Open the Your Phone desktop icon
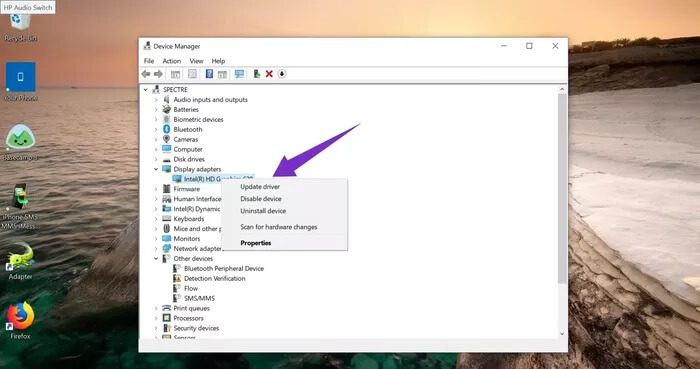The image size is (700, 369). coord(20,82)
